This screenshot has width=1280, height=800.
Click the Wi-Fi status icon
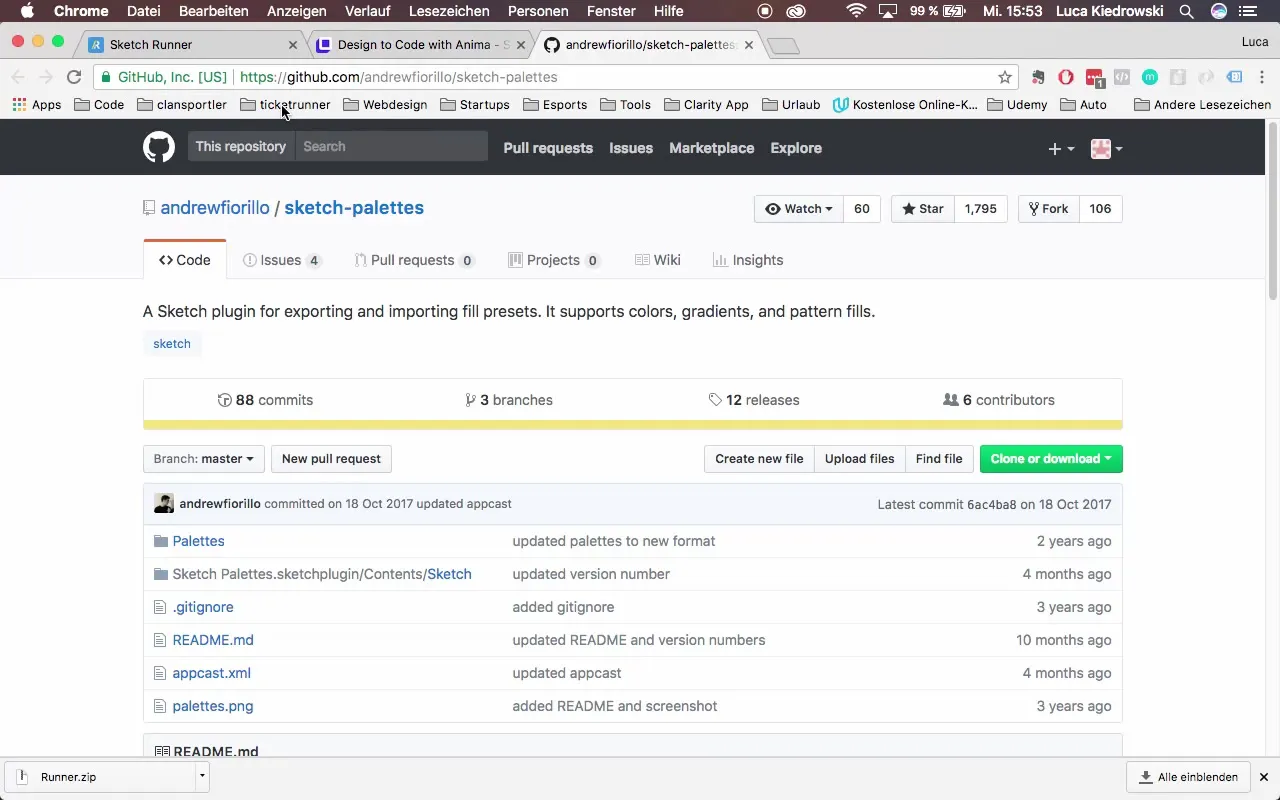click(856, 11)
